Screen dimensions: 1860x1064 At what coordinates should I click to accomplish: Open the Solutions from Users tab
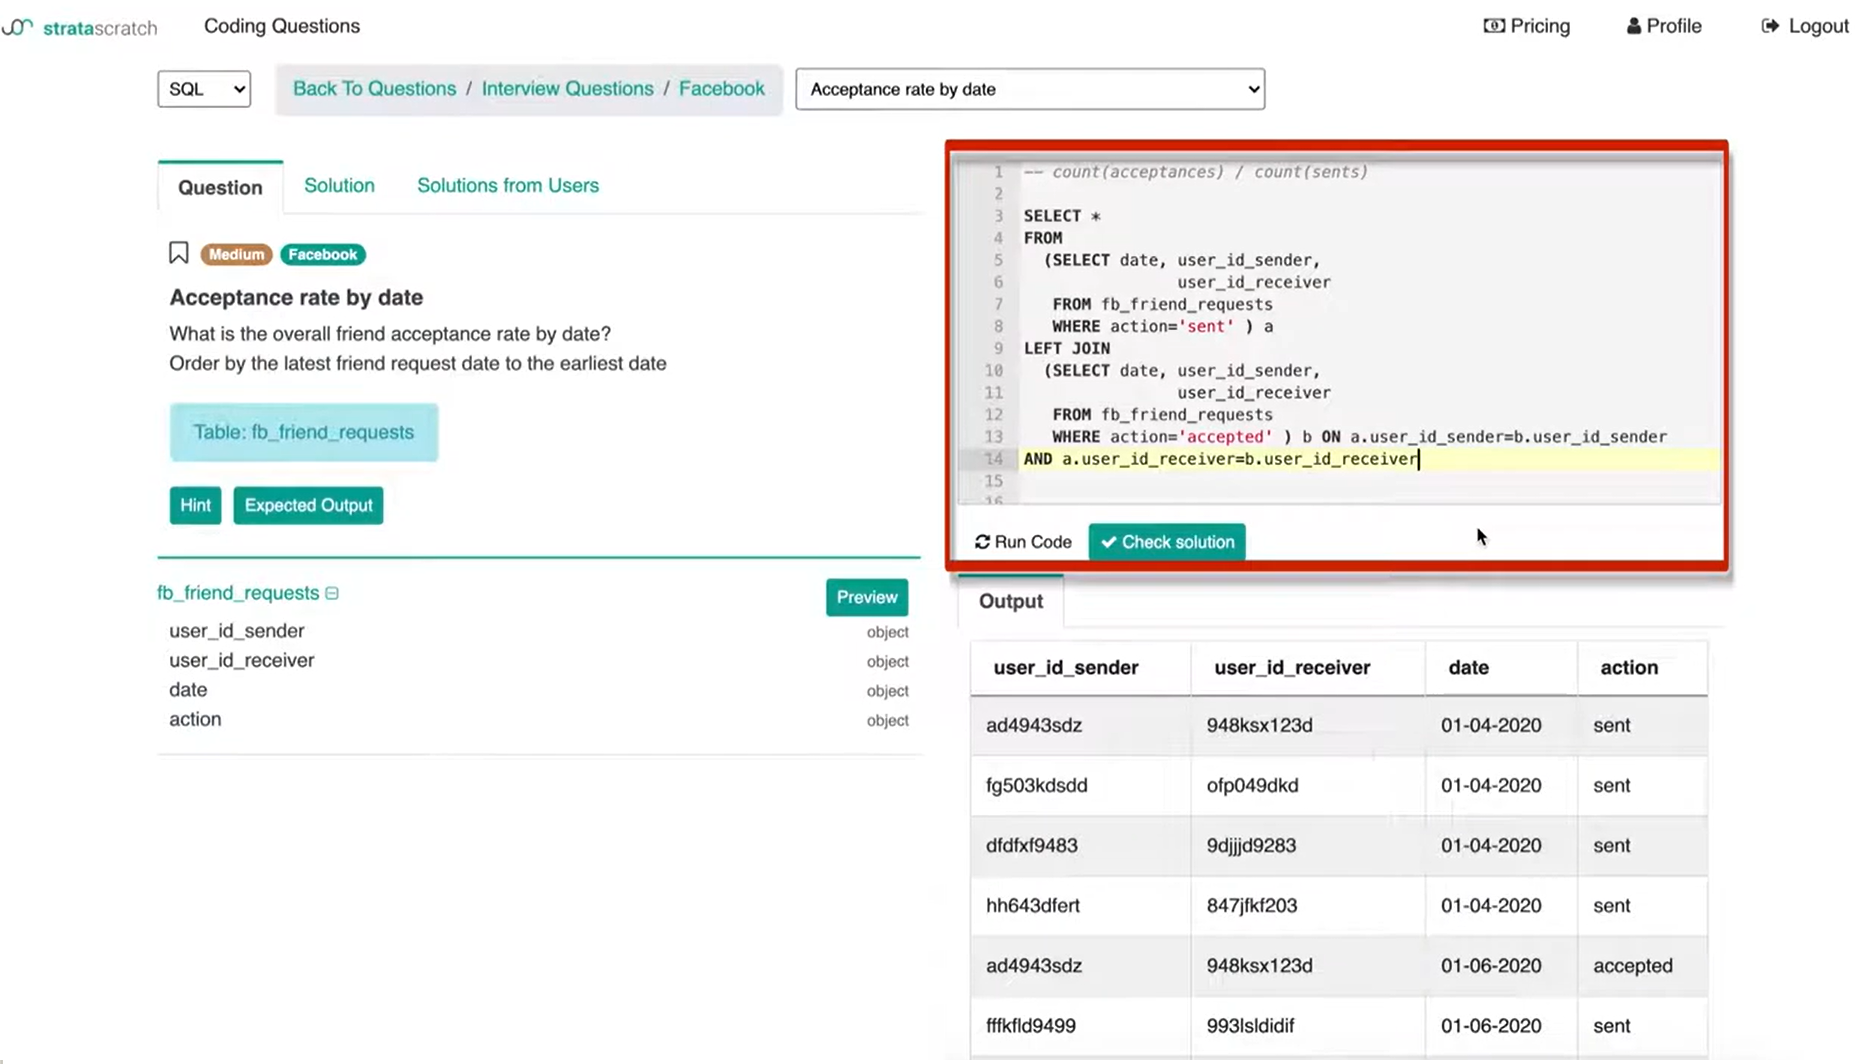coord(508,185)
